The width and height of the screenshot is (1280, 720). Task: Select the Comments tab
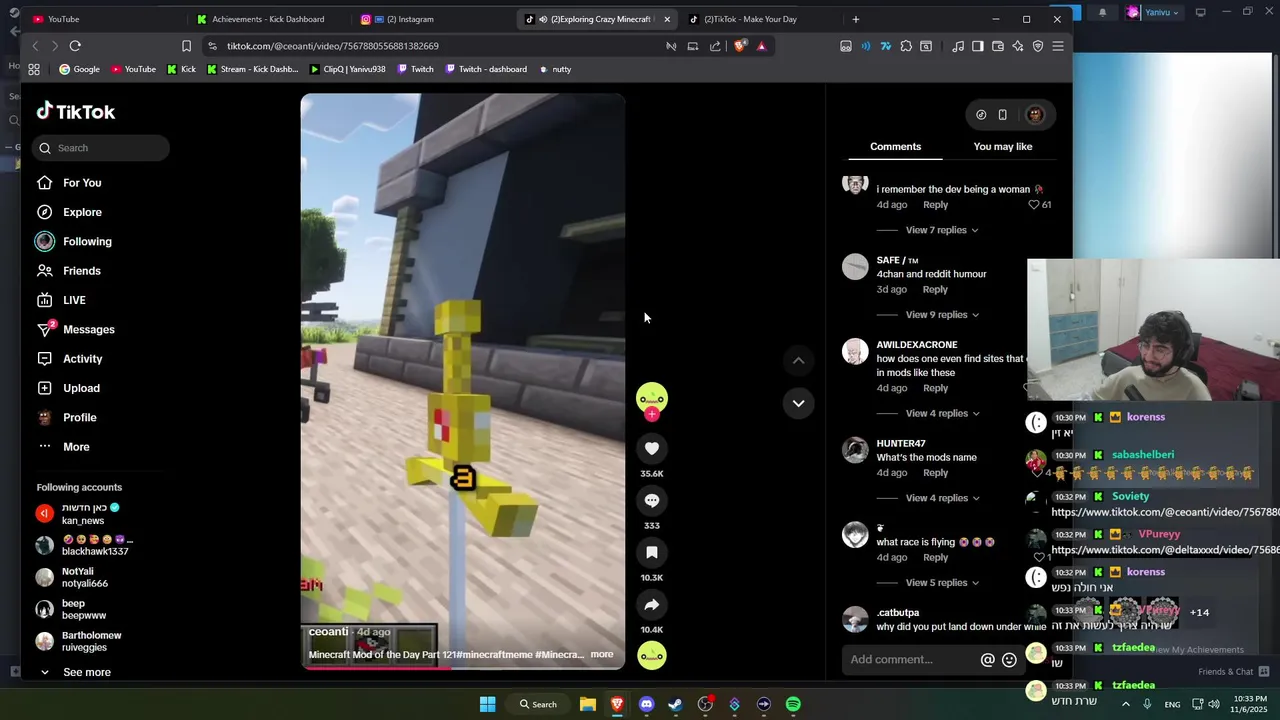tap(895, 147)
